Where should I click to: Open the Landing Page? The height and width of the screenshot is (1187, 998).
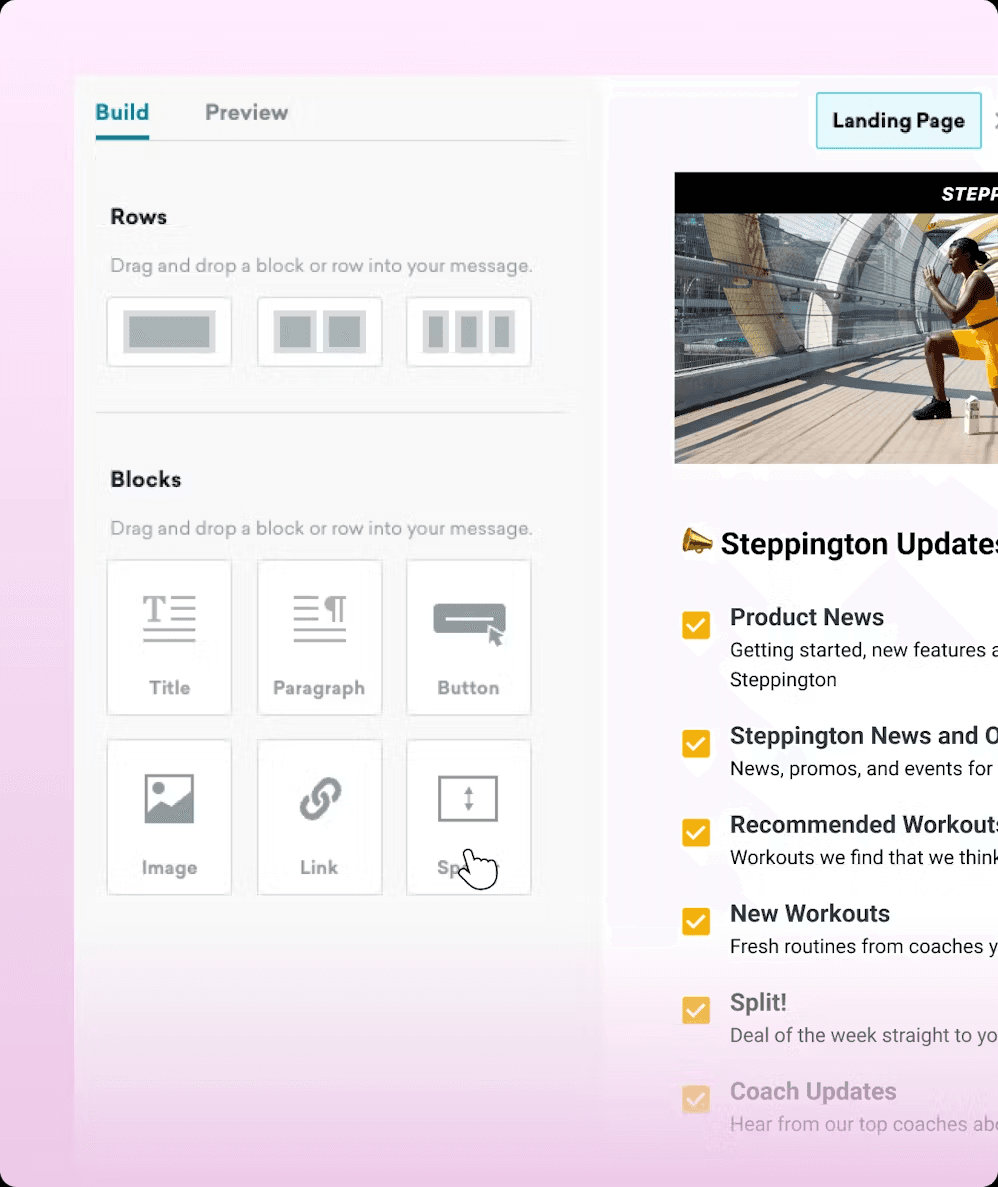pos(898,120)
